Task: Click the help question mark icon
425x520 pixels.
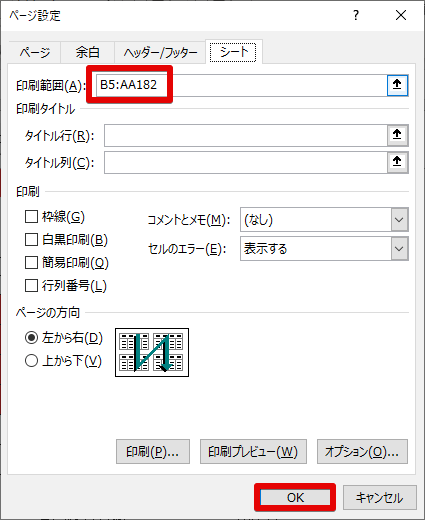Action: pyautogui.click(x=356, y=15)
